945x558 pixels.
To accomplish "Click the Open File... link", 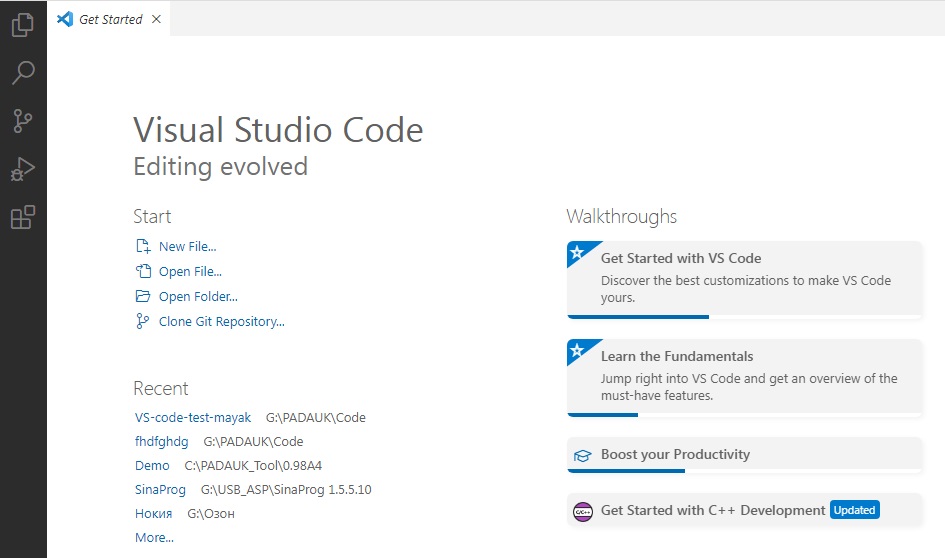I will pos(190,271).
